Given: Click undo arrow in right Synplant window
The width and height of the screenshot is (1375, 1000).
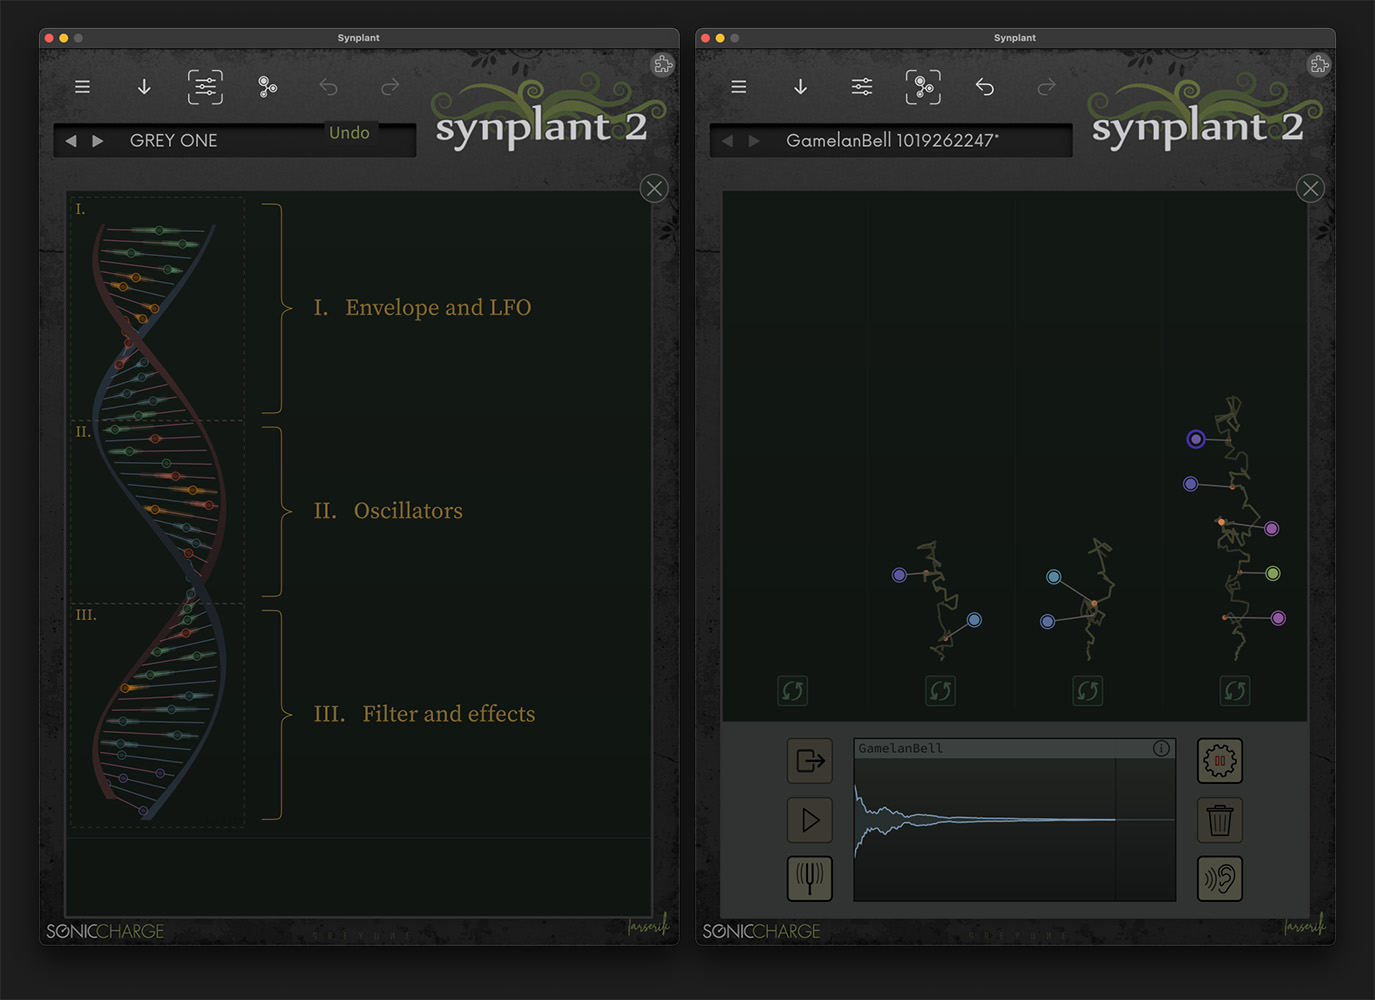Looking at the screenshot, I should 985,87.
